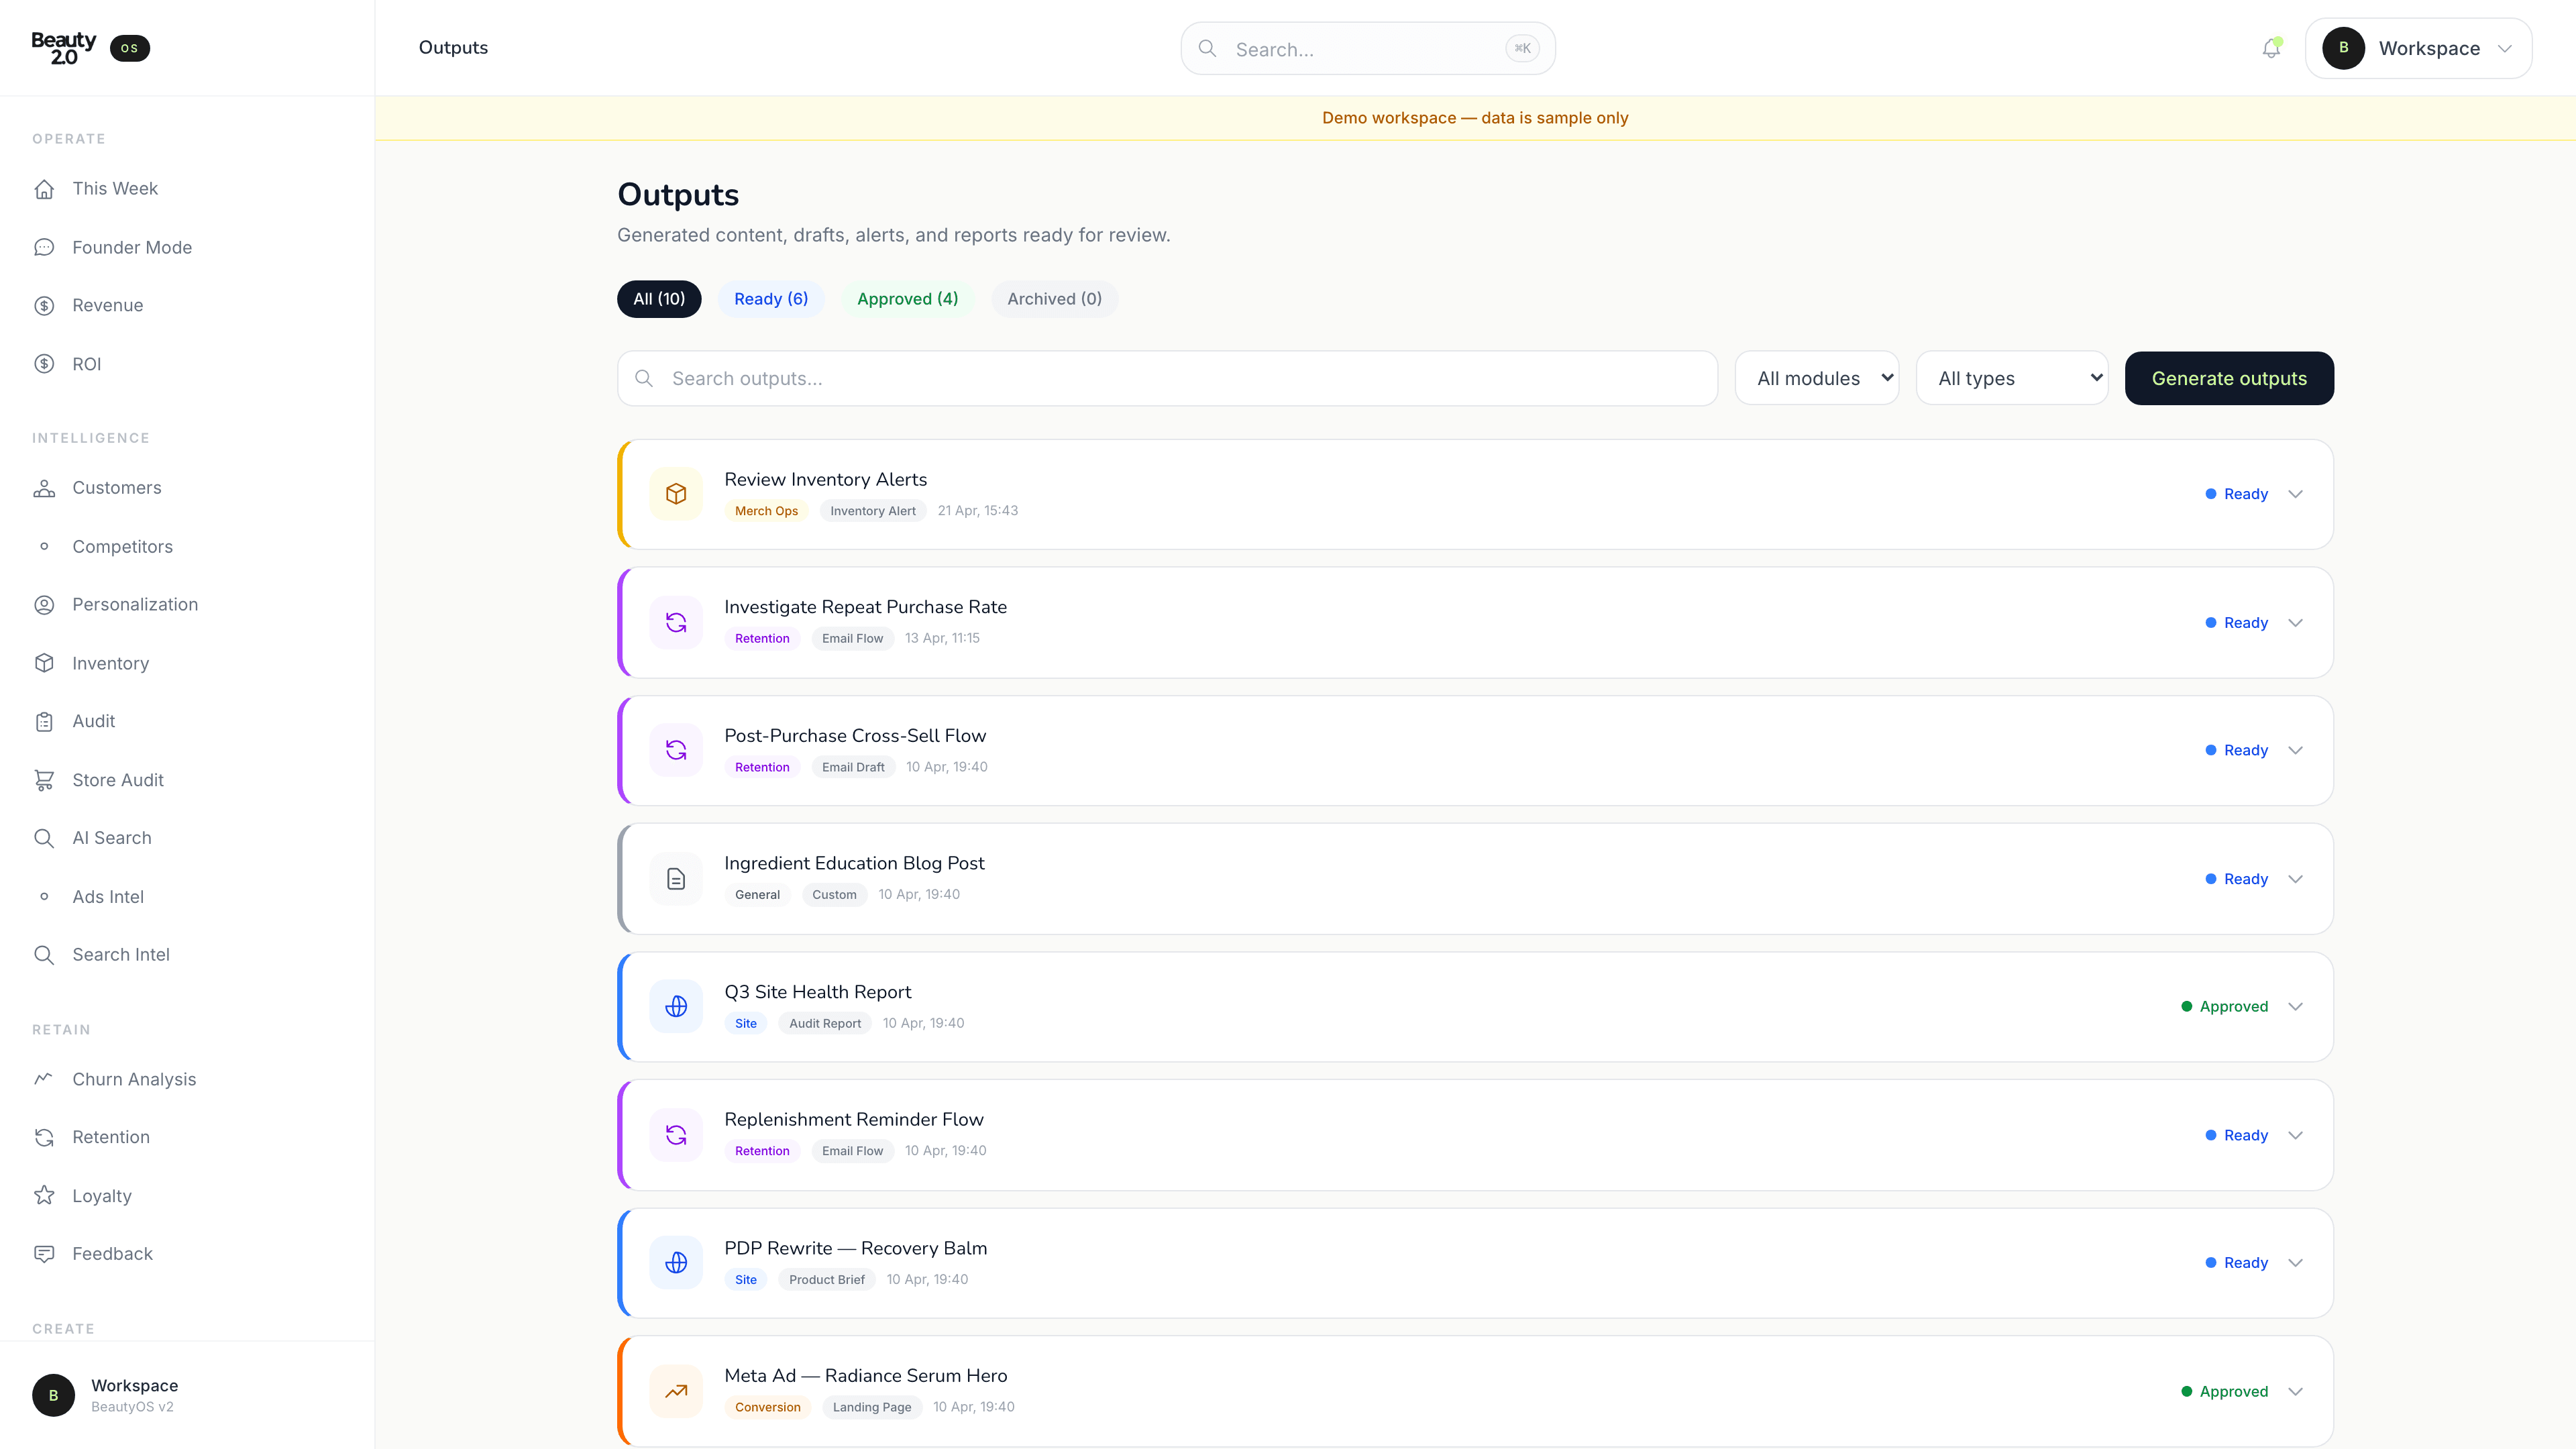The width and height of the screenshot is (2576, 1449).
Task: Click the globe icon on PDP Rewrite Recovery Balm
Action: 676,1263
